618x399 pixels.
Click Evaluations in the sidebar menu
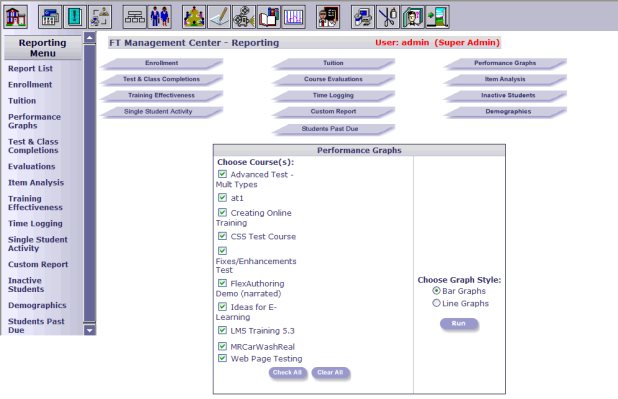tap(32, 166)
